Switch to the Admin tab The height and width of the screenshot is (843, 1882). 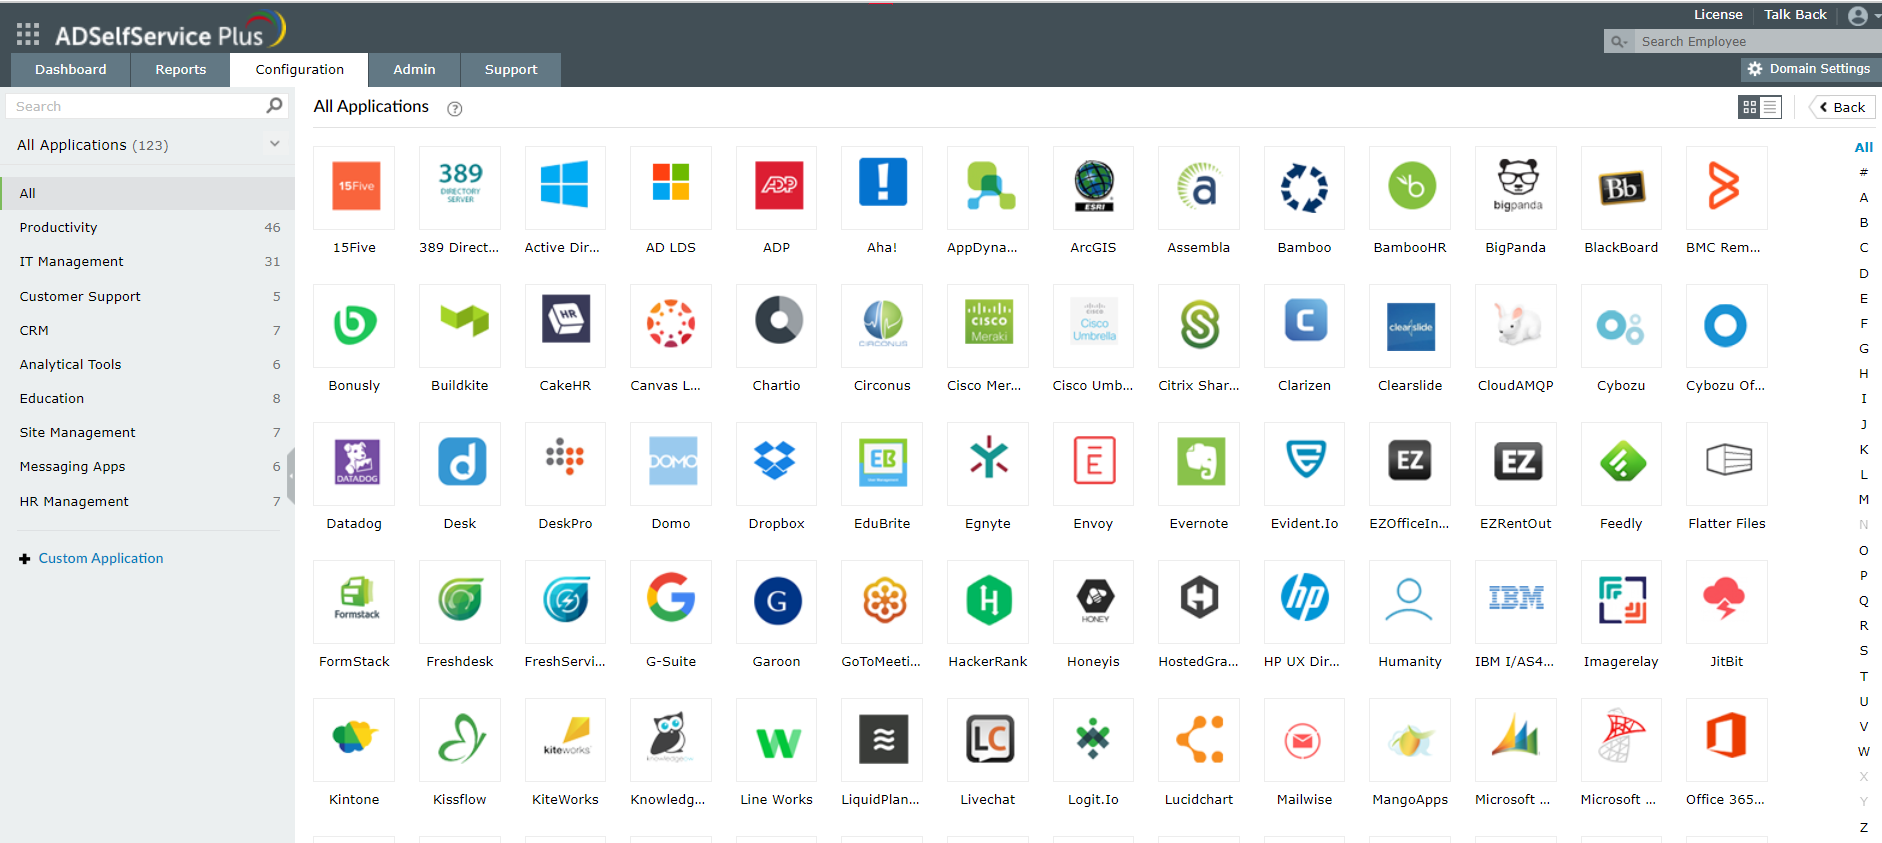414,70
